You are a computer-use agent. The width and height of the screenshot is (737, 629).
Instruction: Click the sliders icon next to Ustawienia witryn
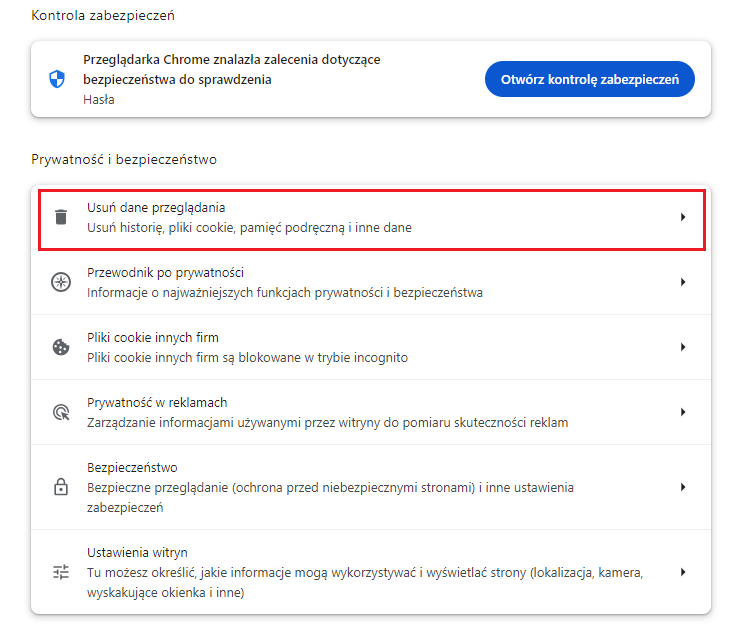coord(61,572)
